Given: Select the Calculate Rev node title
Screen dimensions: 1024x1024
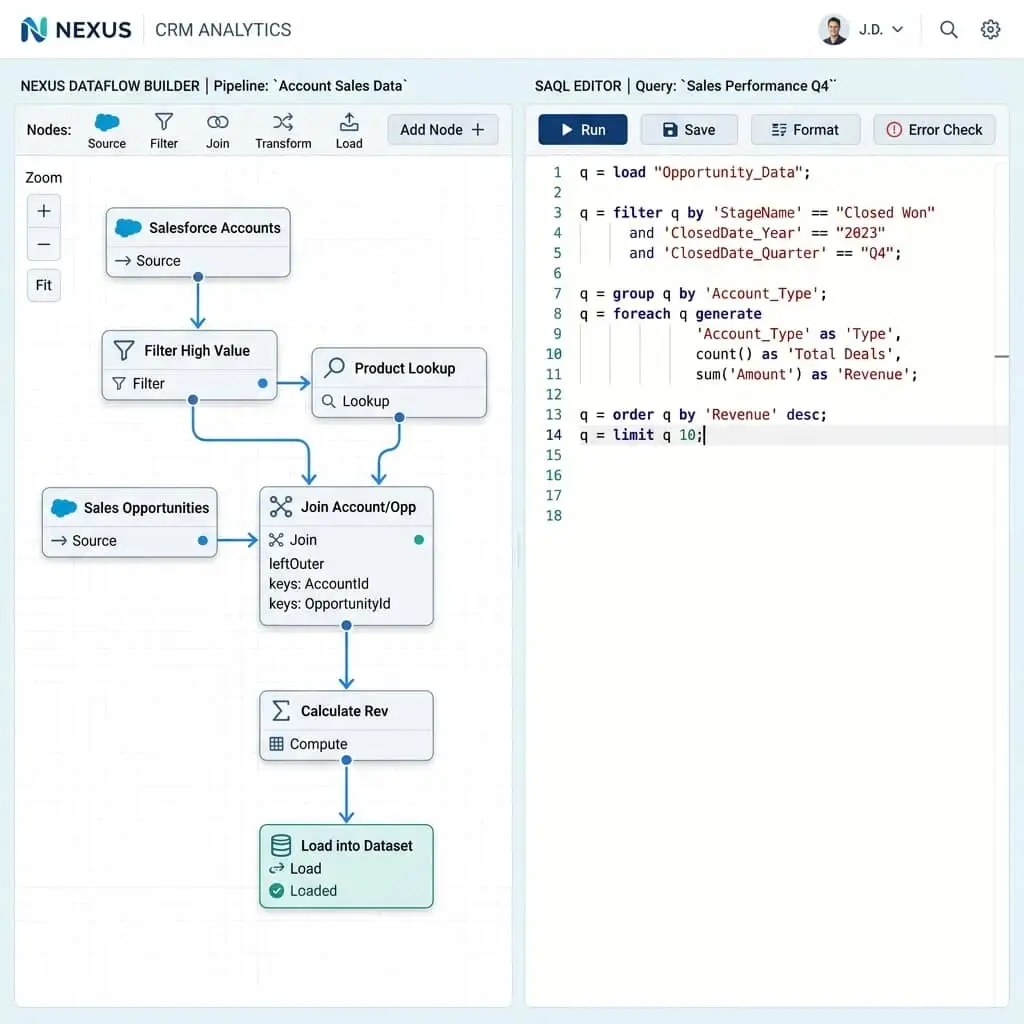Looking at the screenshot, I should pos(344,711).
